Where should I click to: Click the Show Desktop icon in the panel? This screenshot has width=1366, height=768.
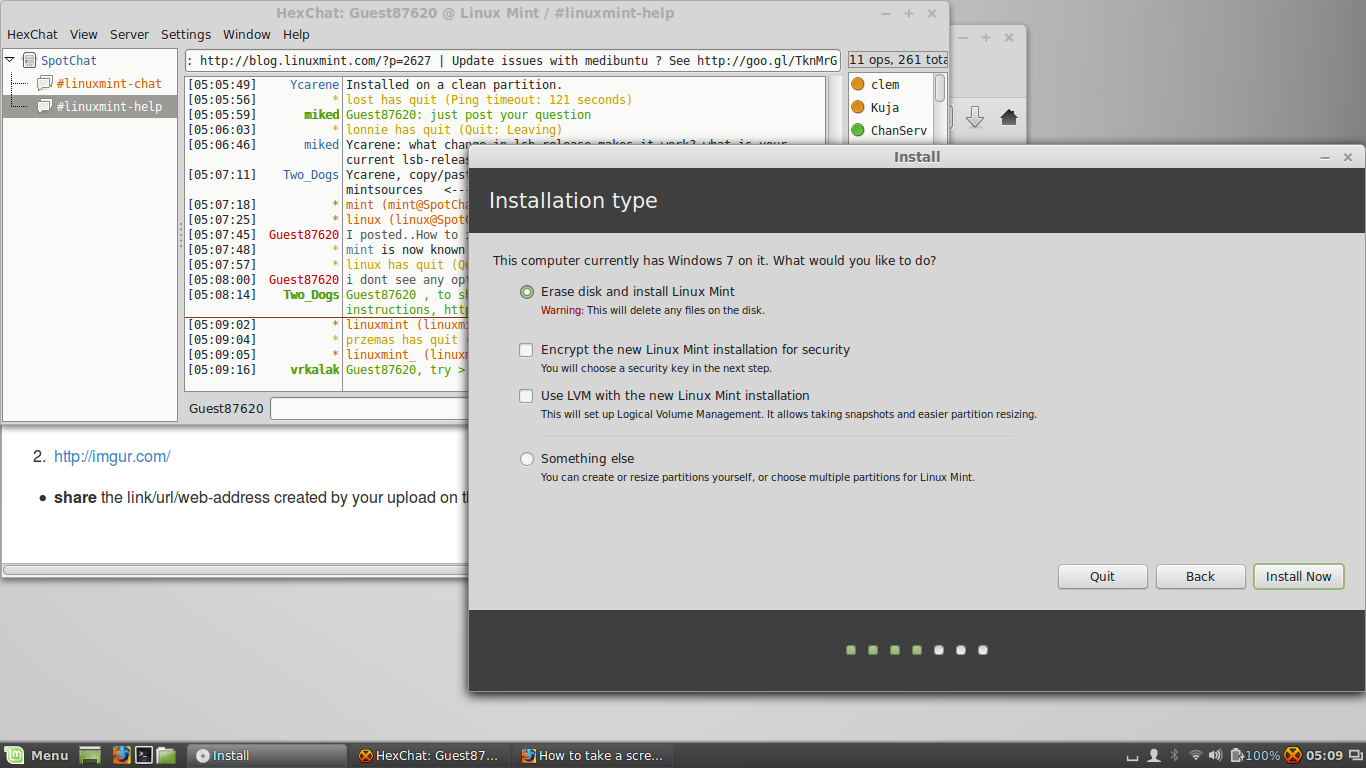click(91, 755)
